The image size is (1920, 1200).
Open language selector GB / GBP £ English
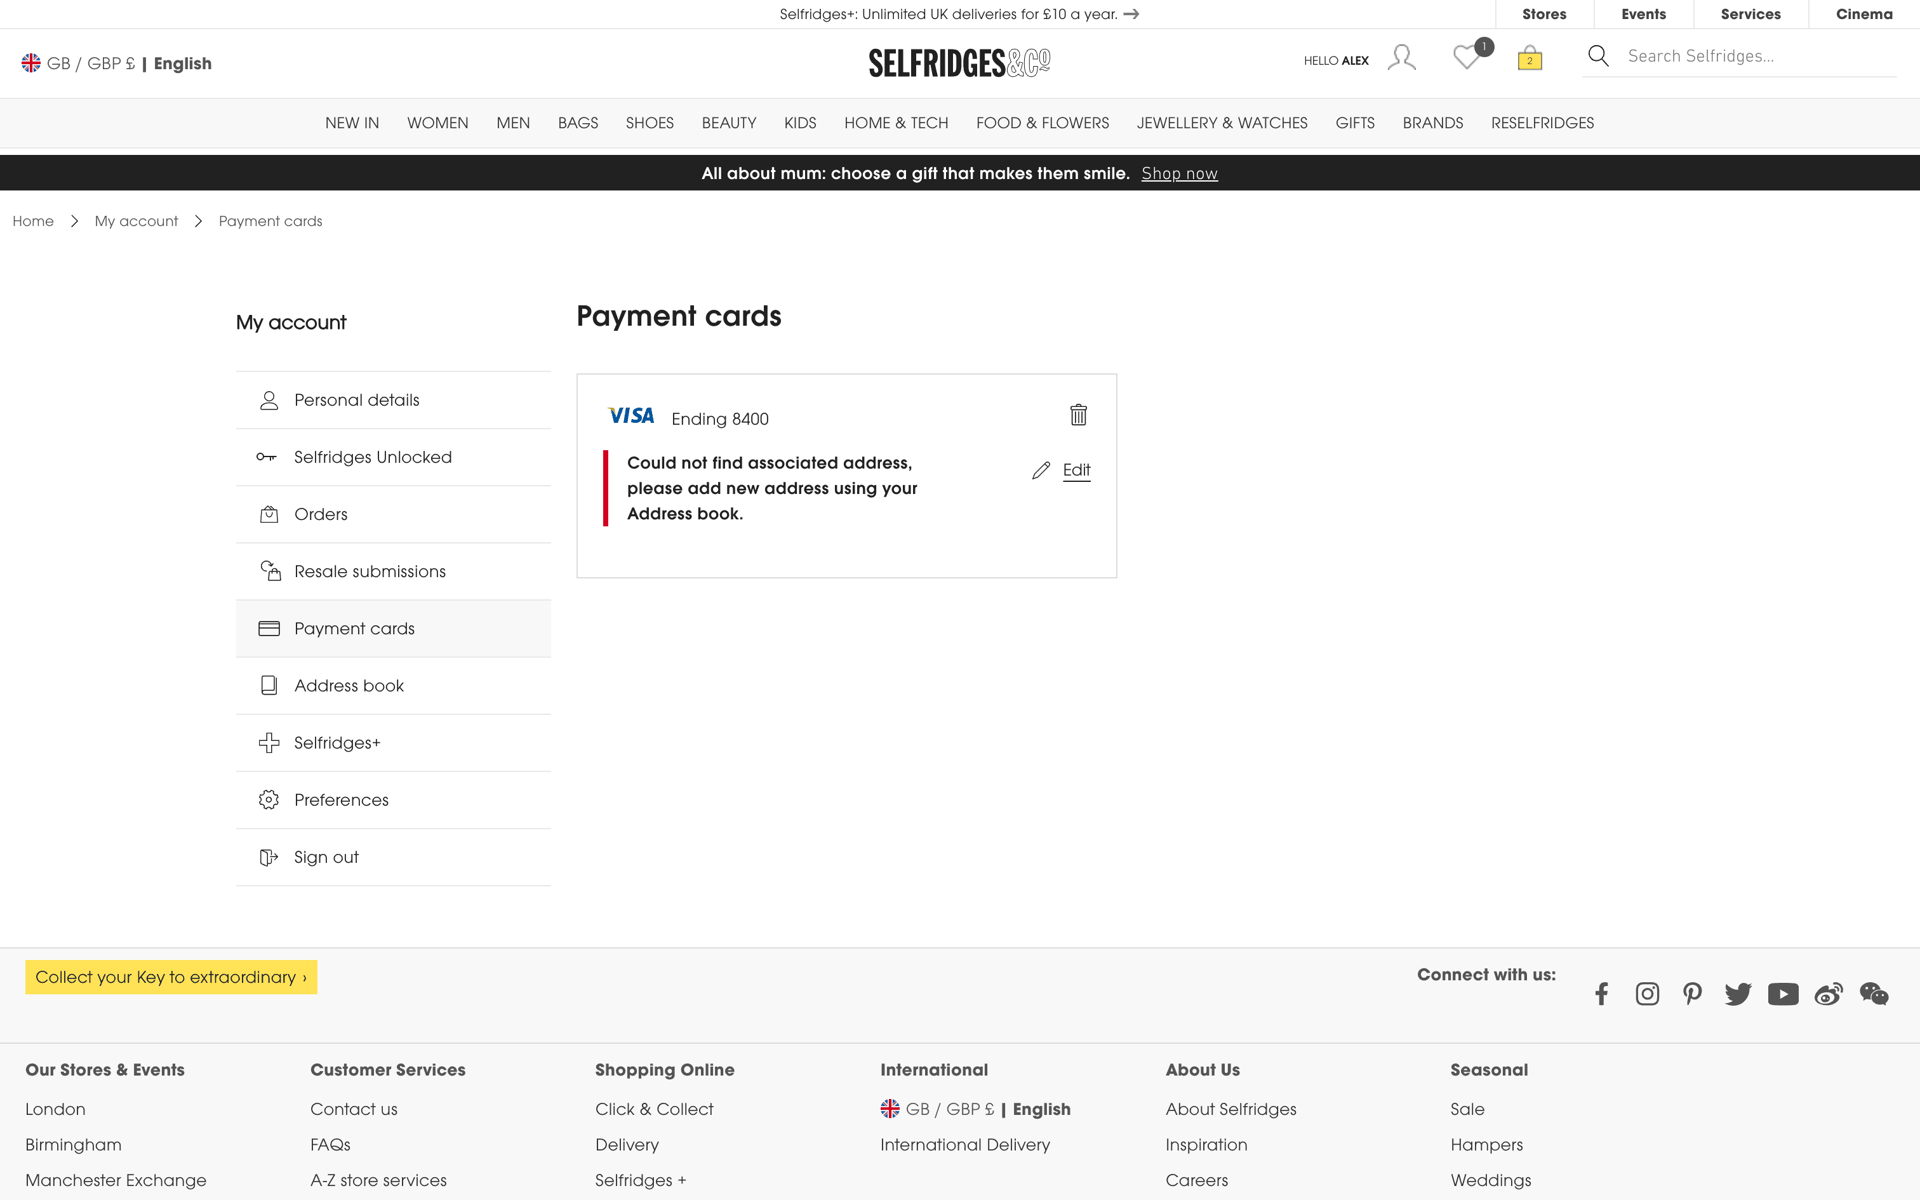click(117, 63)
